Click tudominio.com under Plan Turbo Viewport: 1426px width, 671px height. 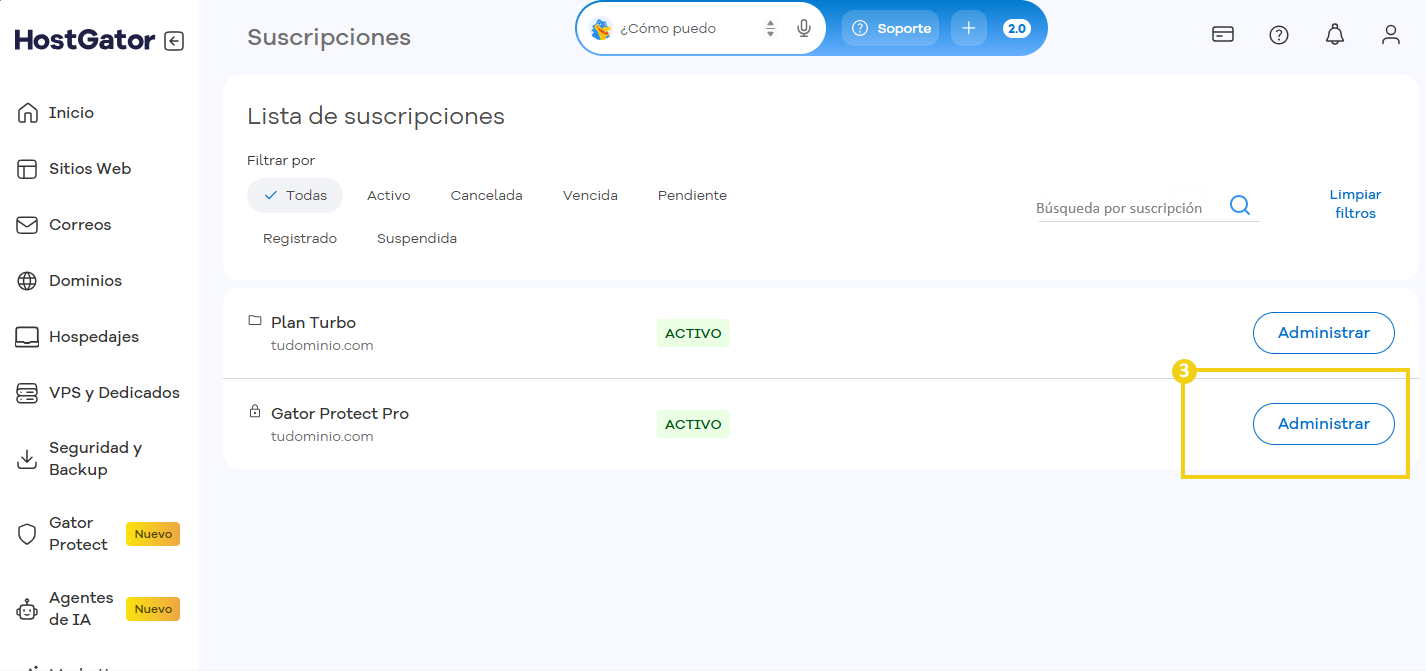322,346
